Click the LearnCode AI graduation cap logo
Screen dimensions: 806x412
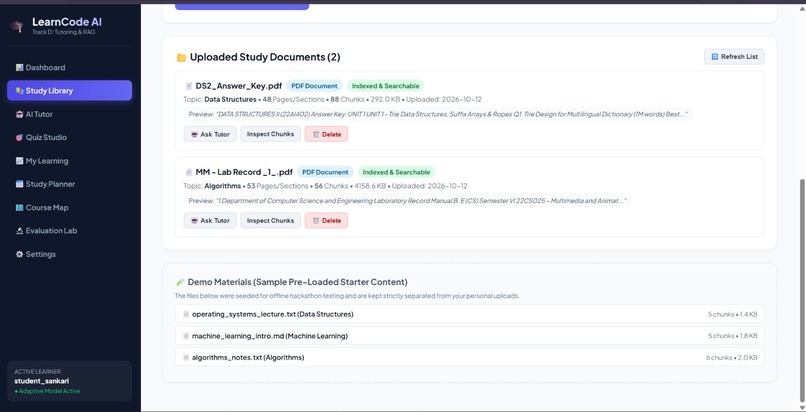point(17,26)
